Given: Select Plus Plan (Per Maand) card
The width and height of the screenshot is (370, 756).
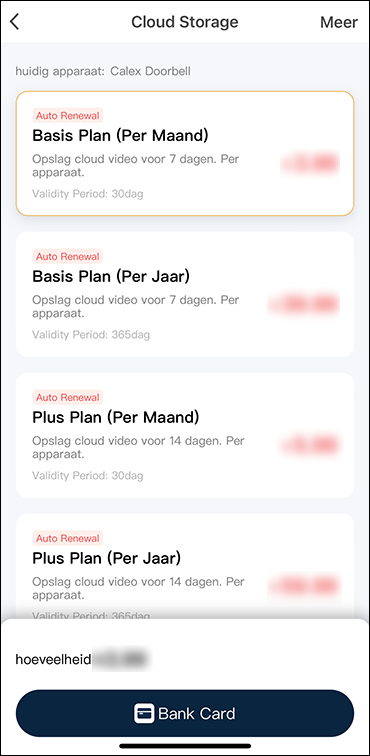Looking at the screenshot, I should 185,435.
